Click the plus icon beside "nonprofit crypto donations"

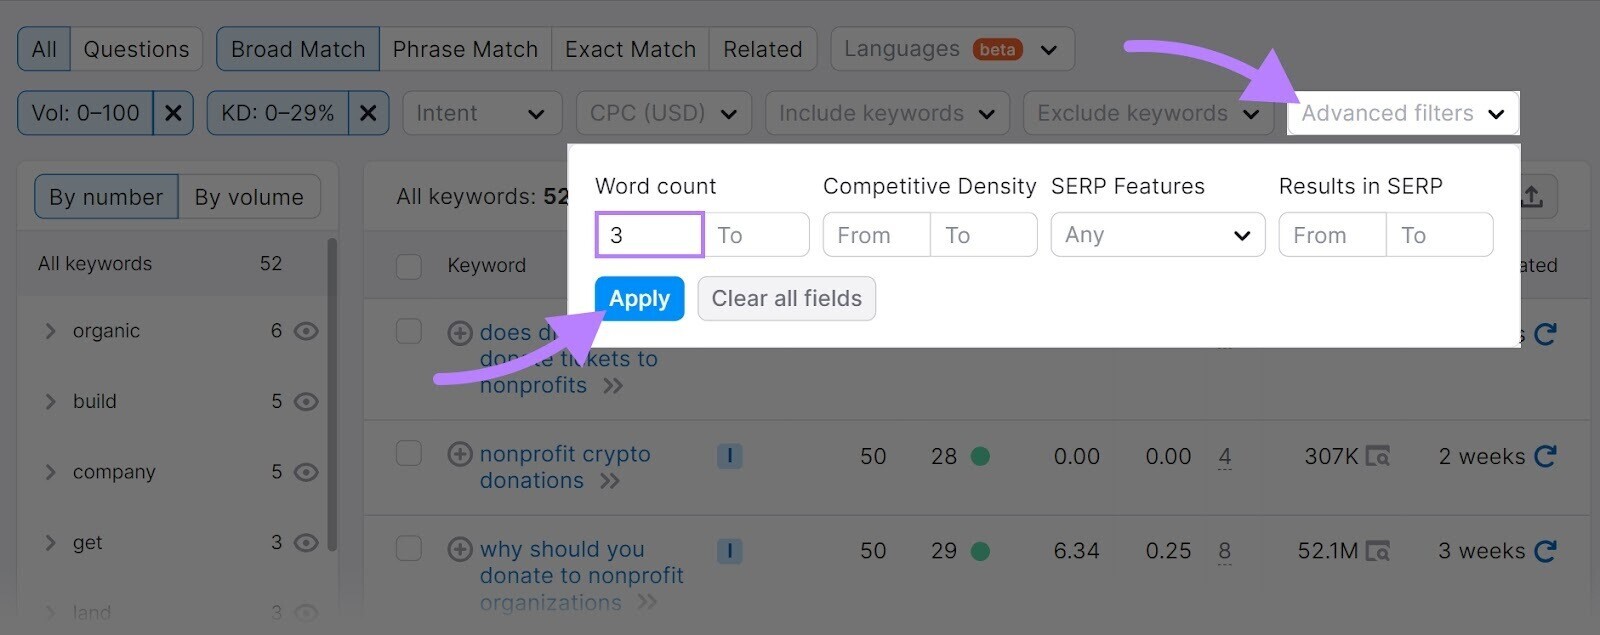459,454
